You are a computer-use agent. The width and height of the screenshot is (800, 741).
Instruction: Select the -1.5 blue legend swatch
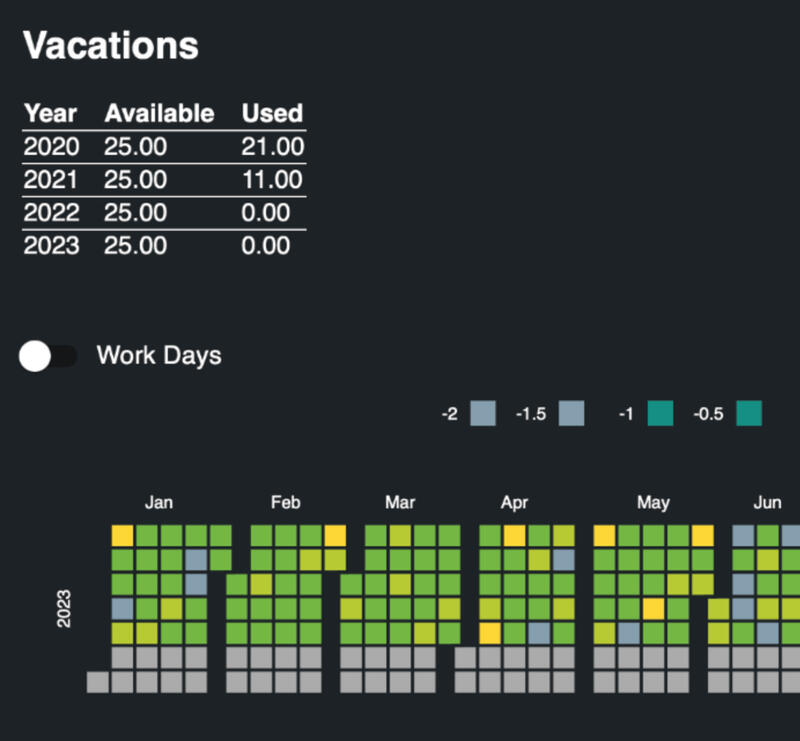571,413
